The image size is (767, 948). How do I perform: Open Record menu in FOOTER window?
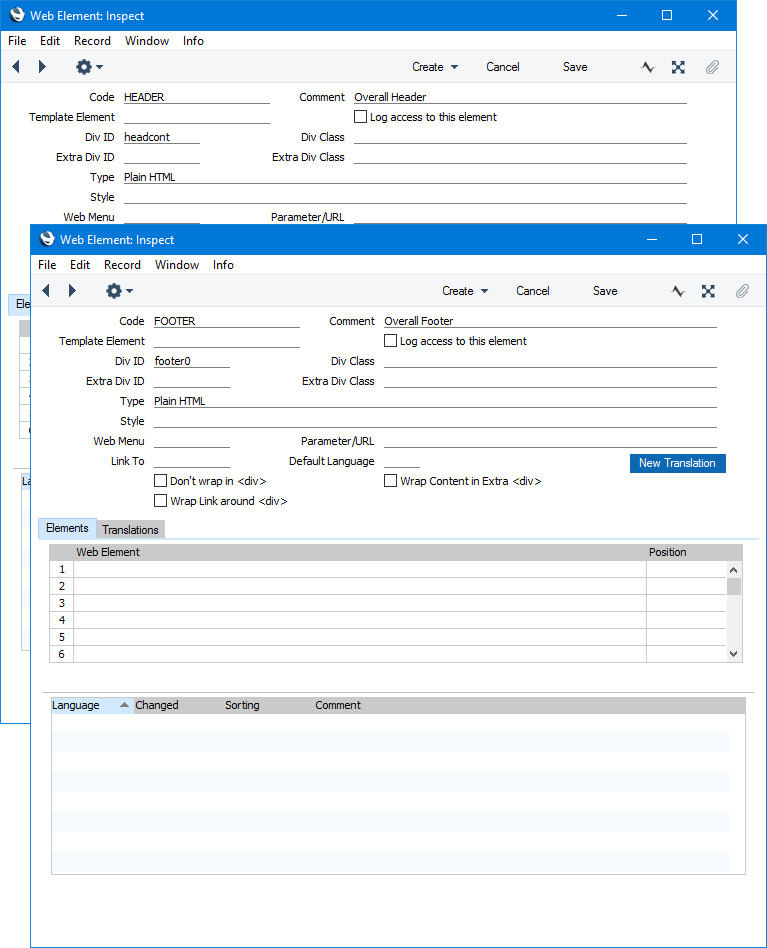(x=122, y=265)
